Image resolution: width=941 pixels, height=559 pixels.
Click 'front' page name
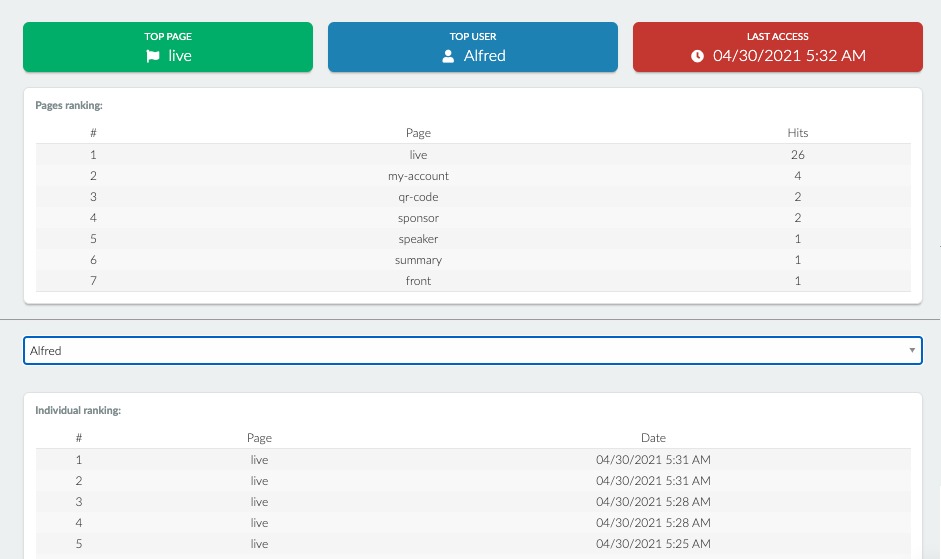point(418,281)
